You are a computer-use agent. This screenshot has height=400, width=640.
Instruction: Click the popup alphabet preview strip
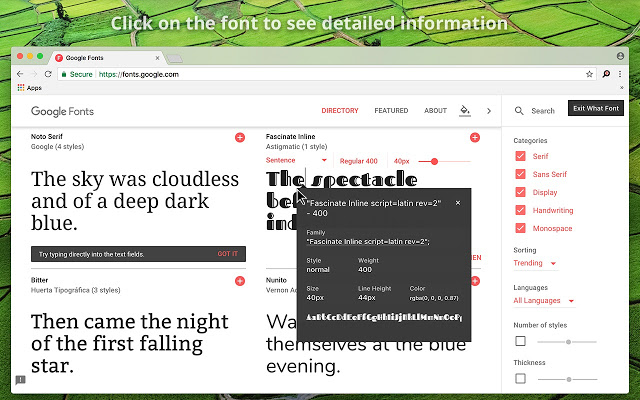[384, 317]
